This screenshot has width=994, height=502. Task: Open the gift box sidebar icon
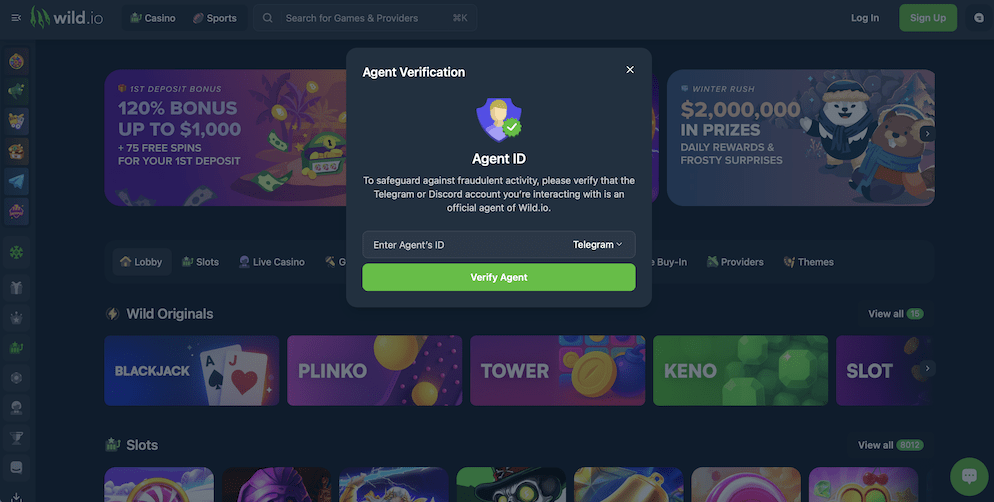coord(16,288)
